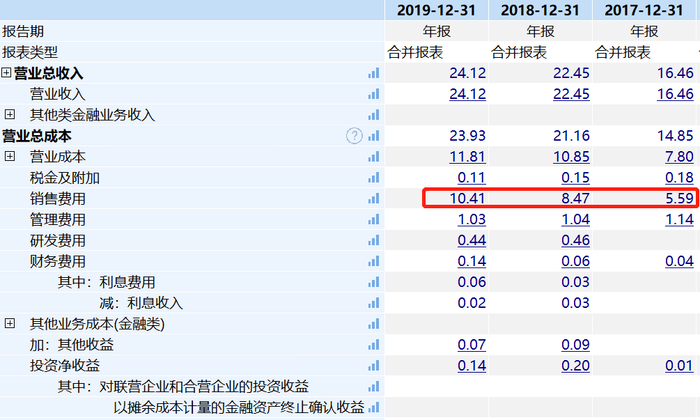The image size is (700, 420).
Task: Open chart icon for 营业成本 row
Action: pos(374,157)
